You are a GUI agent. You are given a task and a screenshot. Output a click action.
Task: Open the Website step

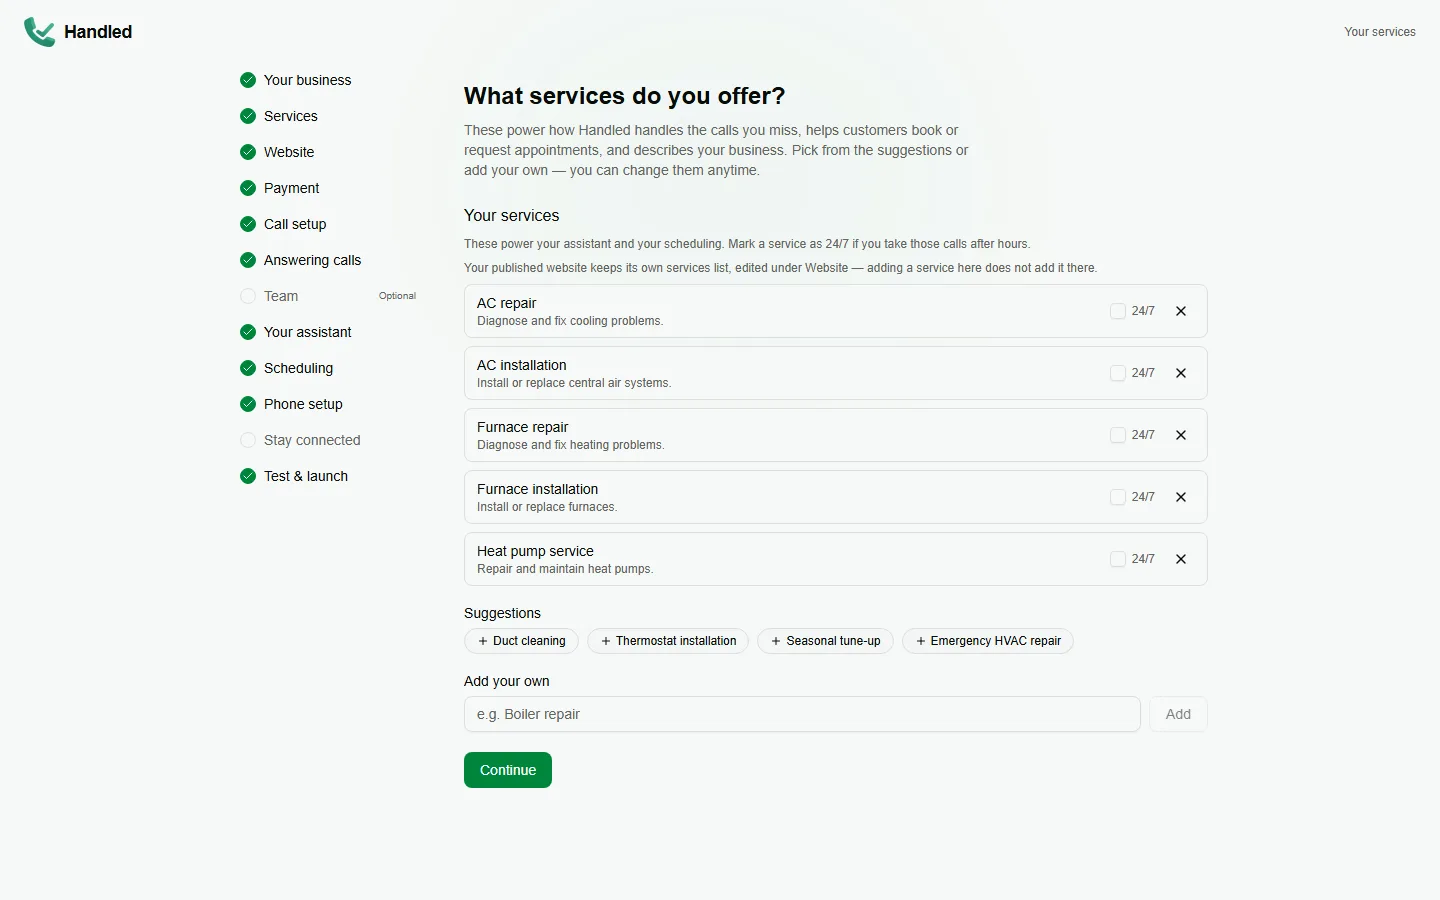point(289,152)
